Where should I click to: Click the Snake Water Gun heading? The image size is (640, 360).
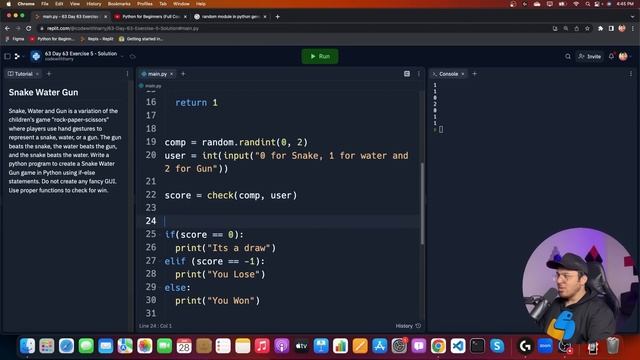43,92
